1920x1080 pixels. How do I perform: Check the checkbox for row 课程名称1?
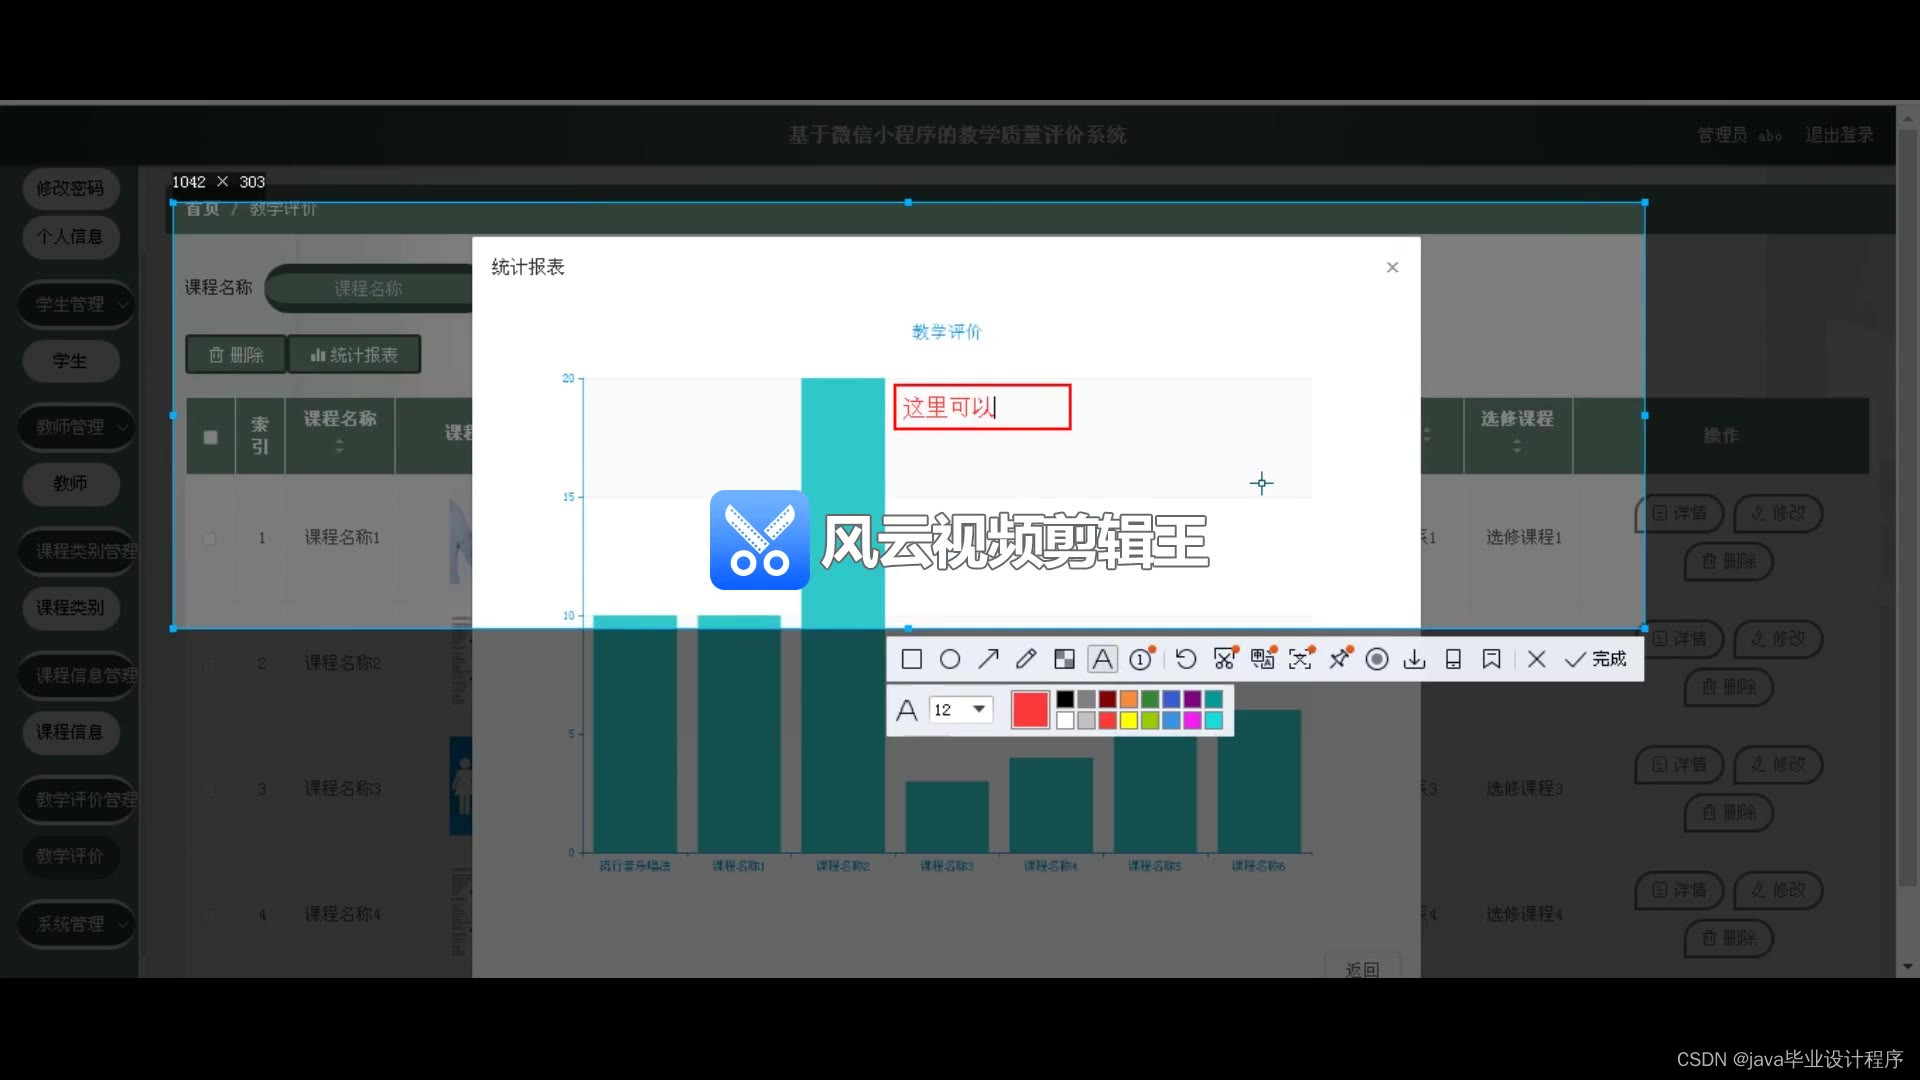(x=210, y=538)
